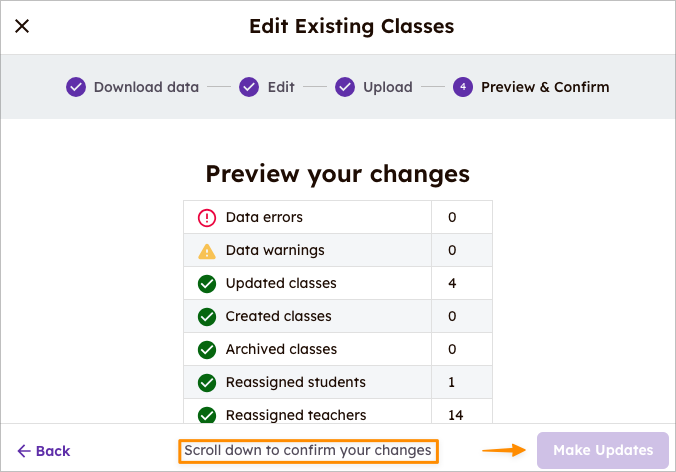Viewport: 676px width, 472px height.
Task: Click the green check beside Reassigned students
Action: point(207,383)
